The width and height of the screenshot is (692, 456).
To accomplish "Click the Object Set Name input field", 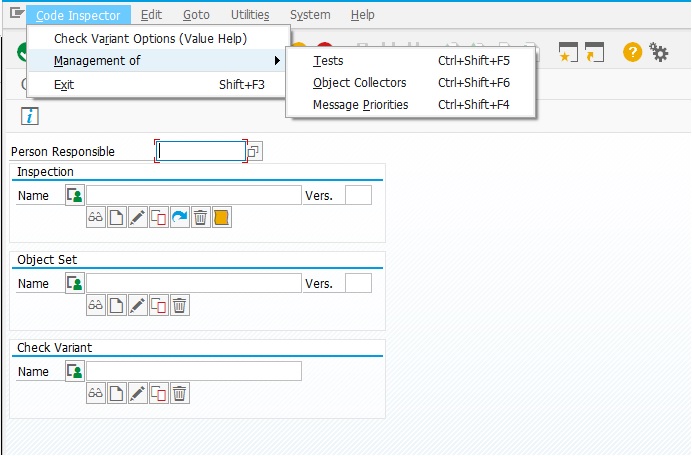I will 194,283.
